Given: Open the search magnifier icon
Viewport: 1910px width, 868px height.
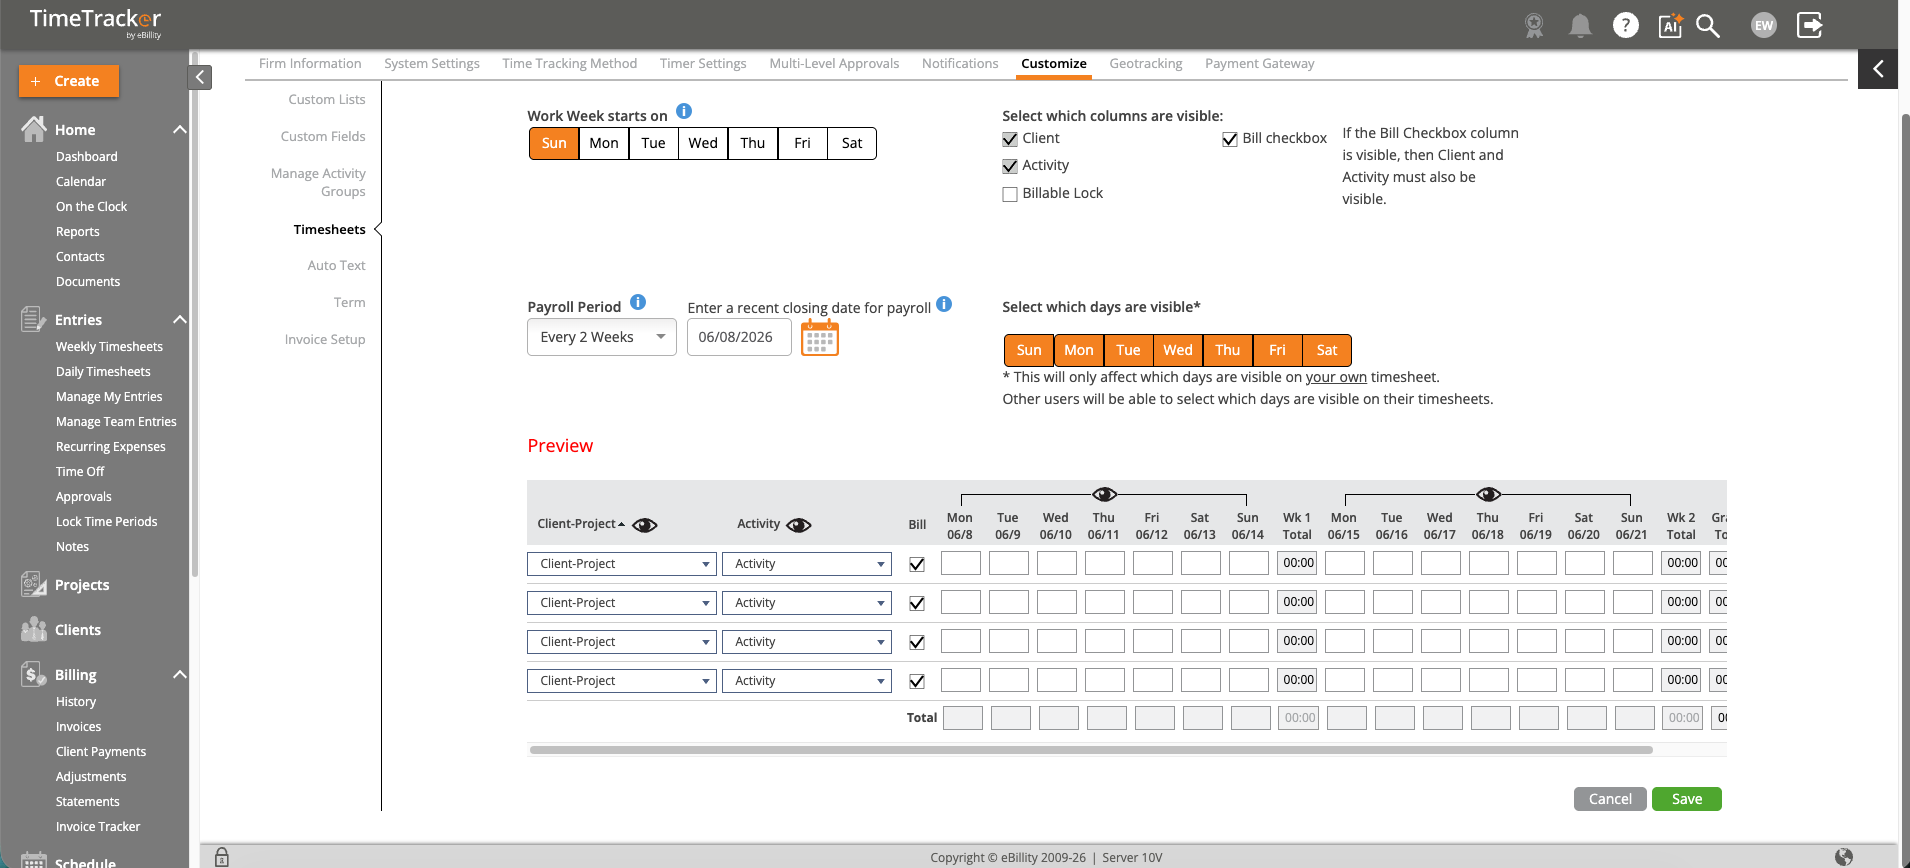Looking at the screenshot, I should tap(1708, 25).
